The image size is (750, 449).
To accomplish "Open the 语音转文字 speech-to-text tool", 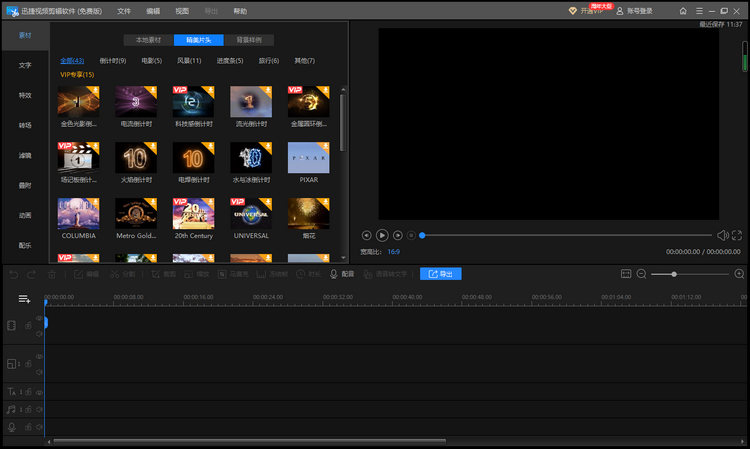I will click(386, 274).
